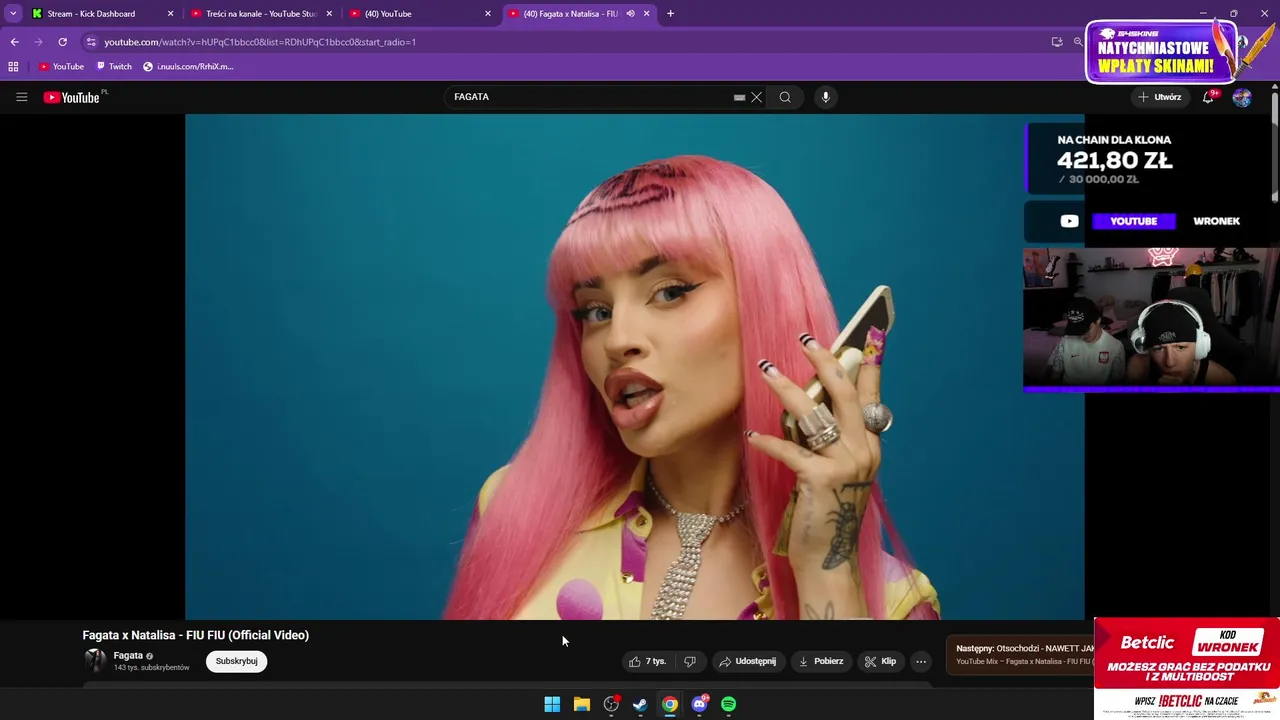
Task: Open OBS app icon in taskbar
Action: pos(611,704)
